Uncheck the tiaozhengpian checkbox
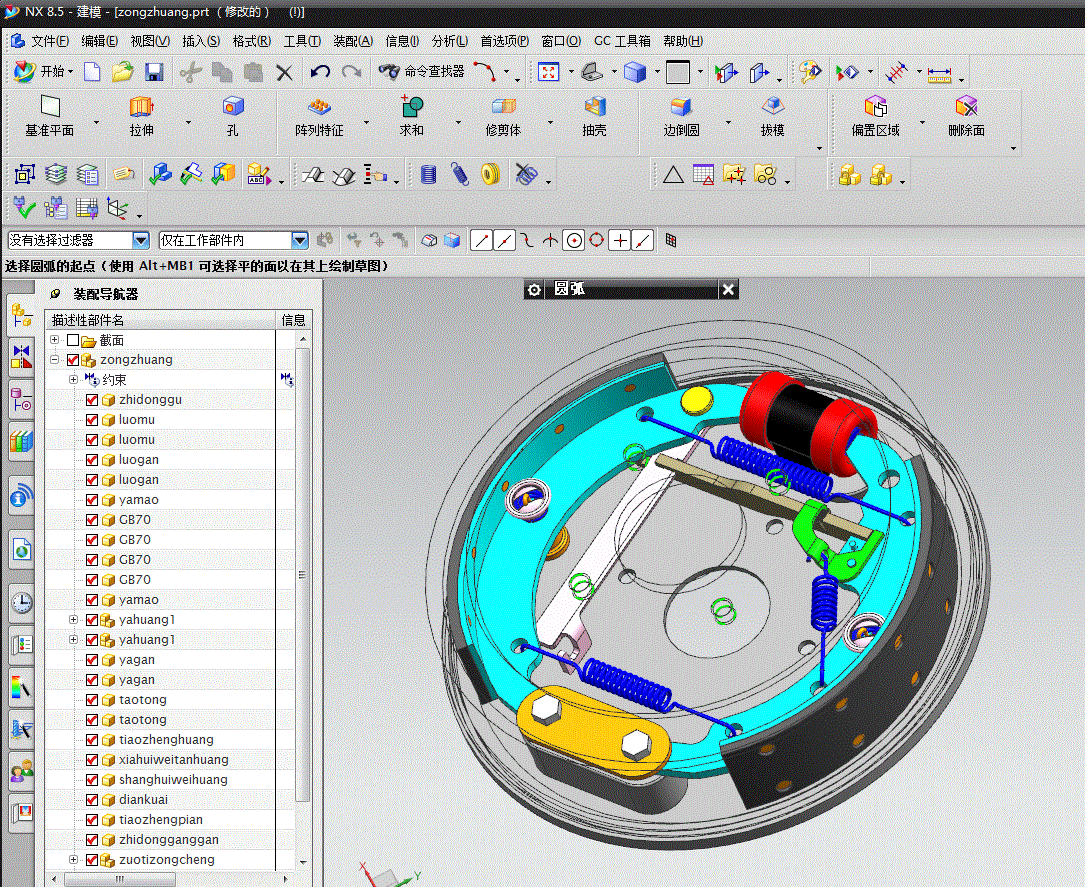The image size is (1085, 887). point(91,820)
